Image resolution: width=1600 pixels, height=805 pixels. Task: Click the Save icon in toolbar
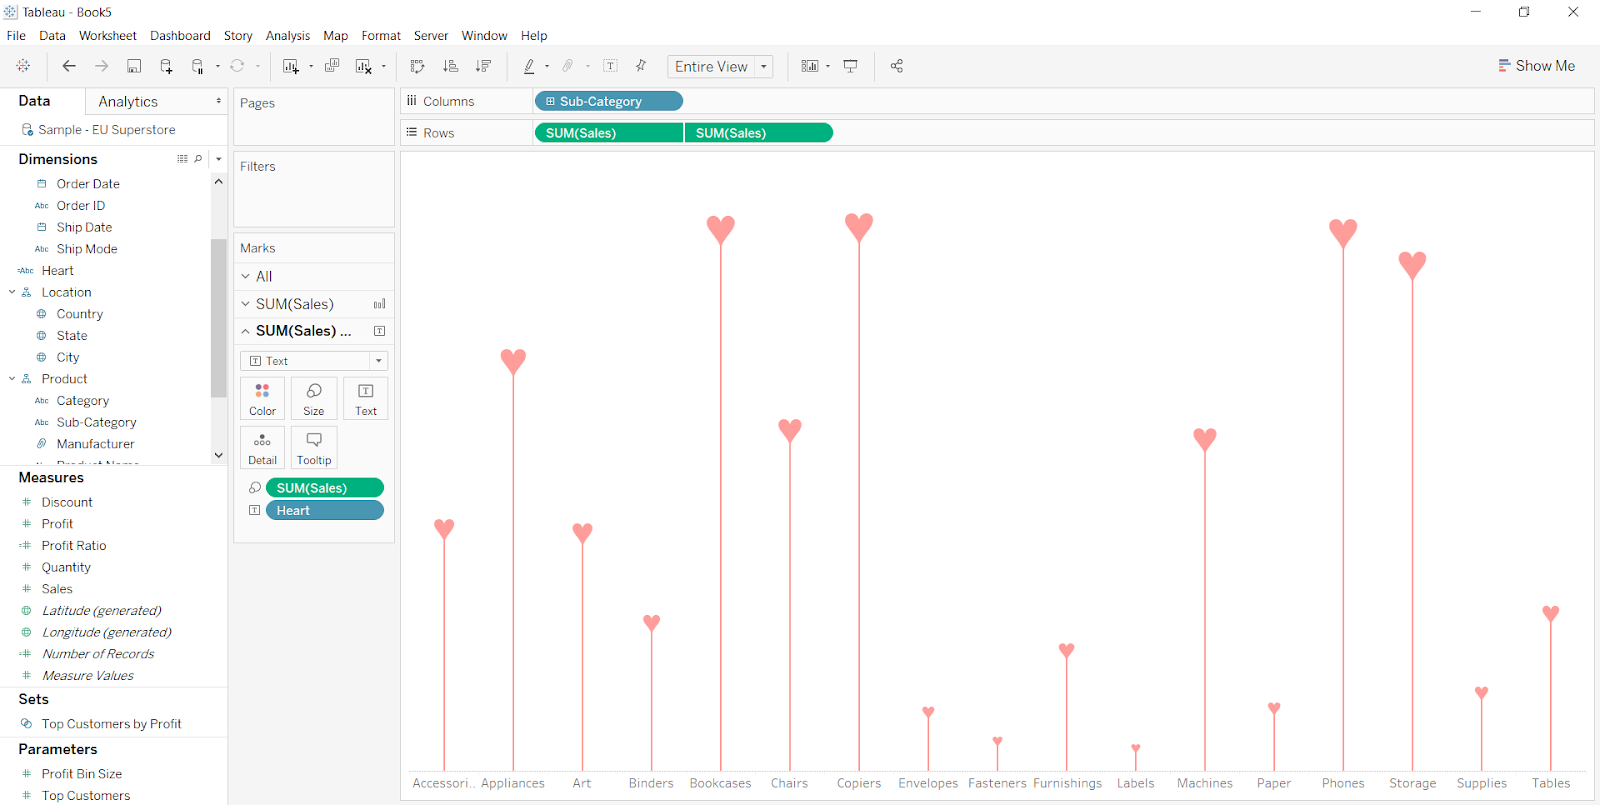coord(134,66)
